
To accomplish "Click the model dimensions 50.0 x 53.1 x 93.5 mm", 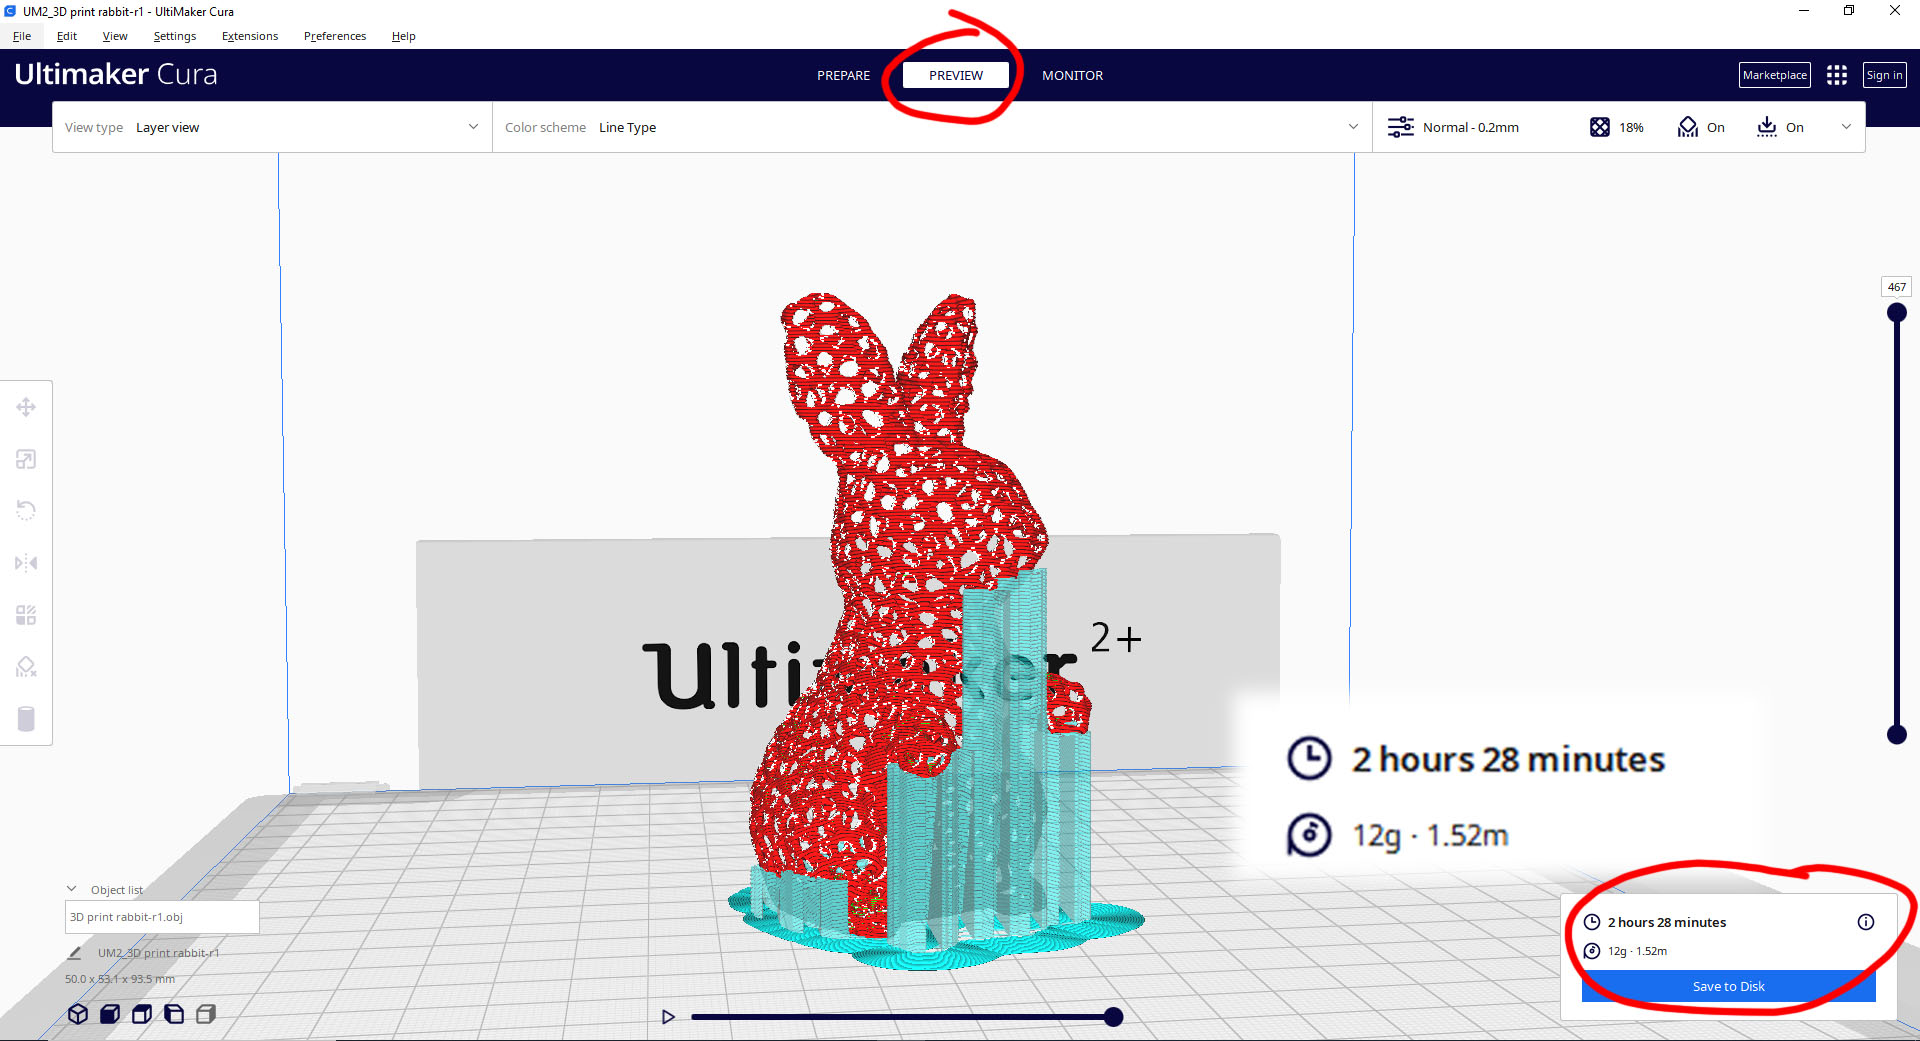I will pos(120,979).
